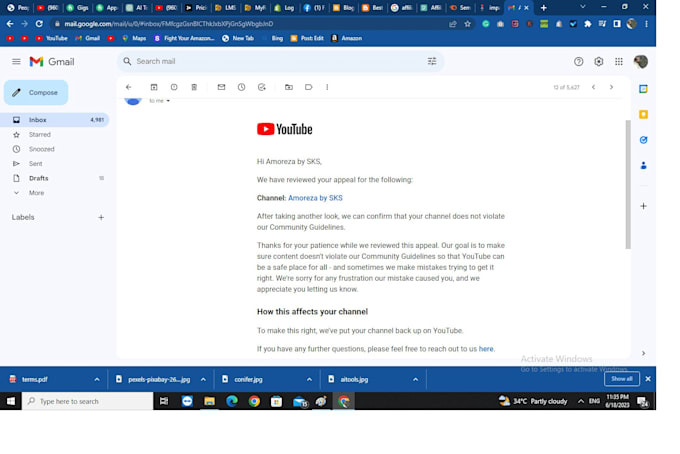Open search filter options
The image size is (680, 454).
(432, 61)
